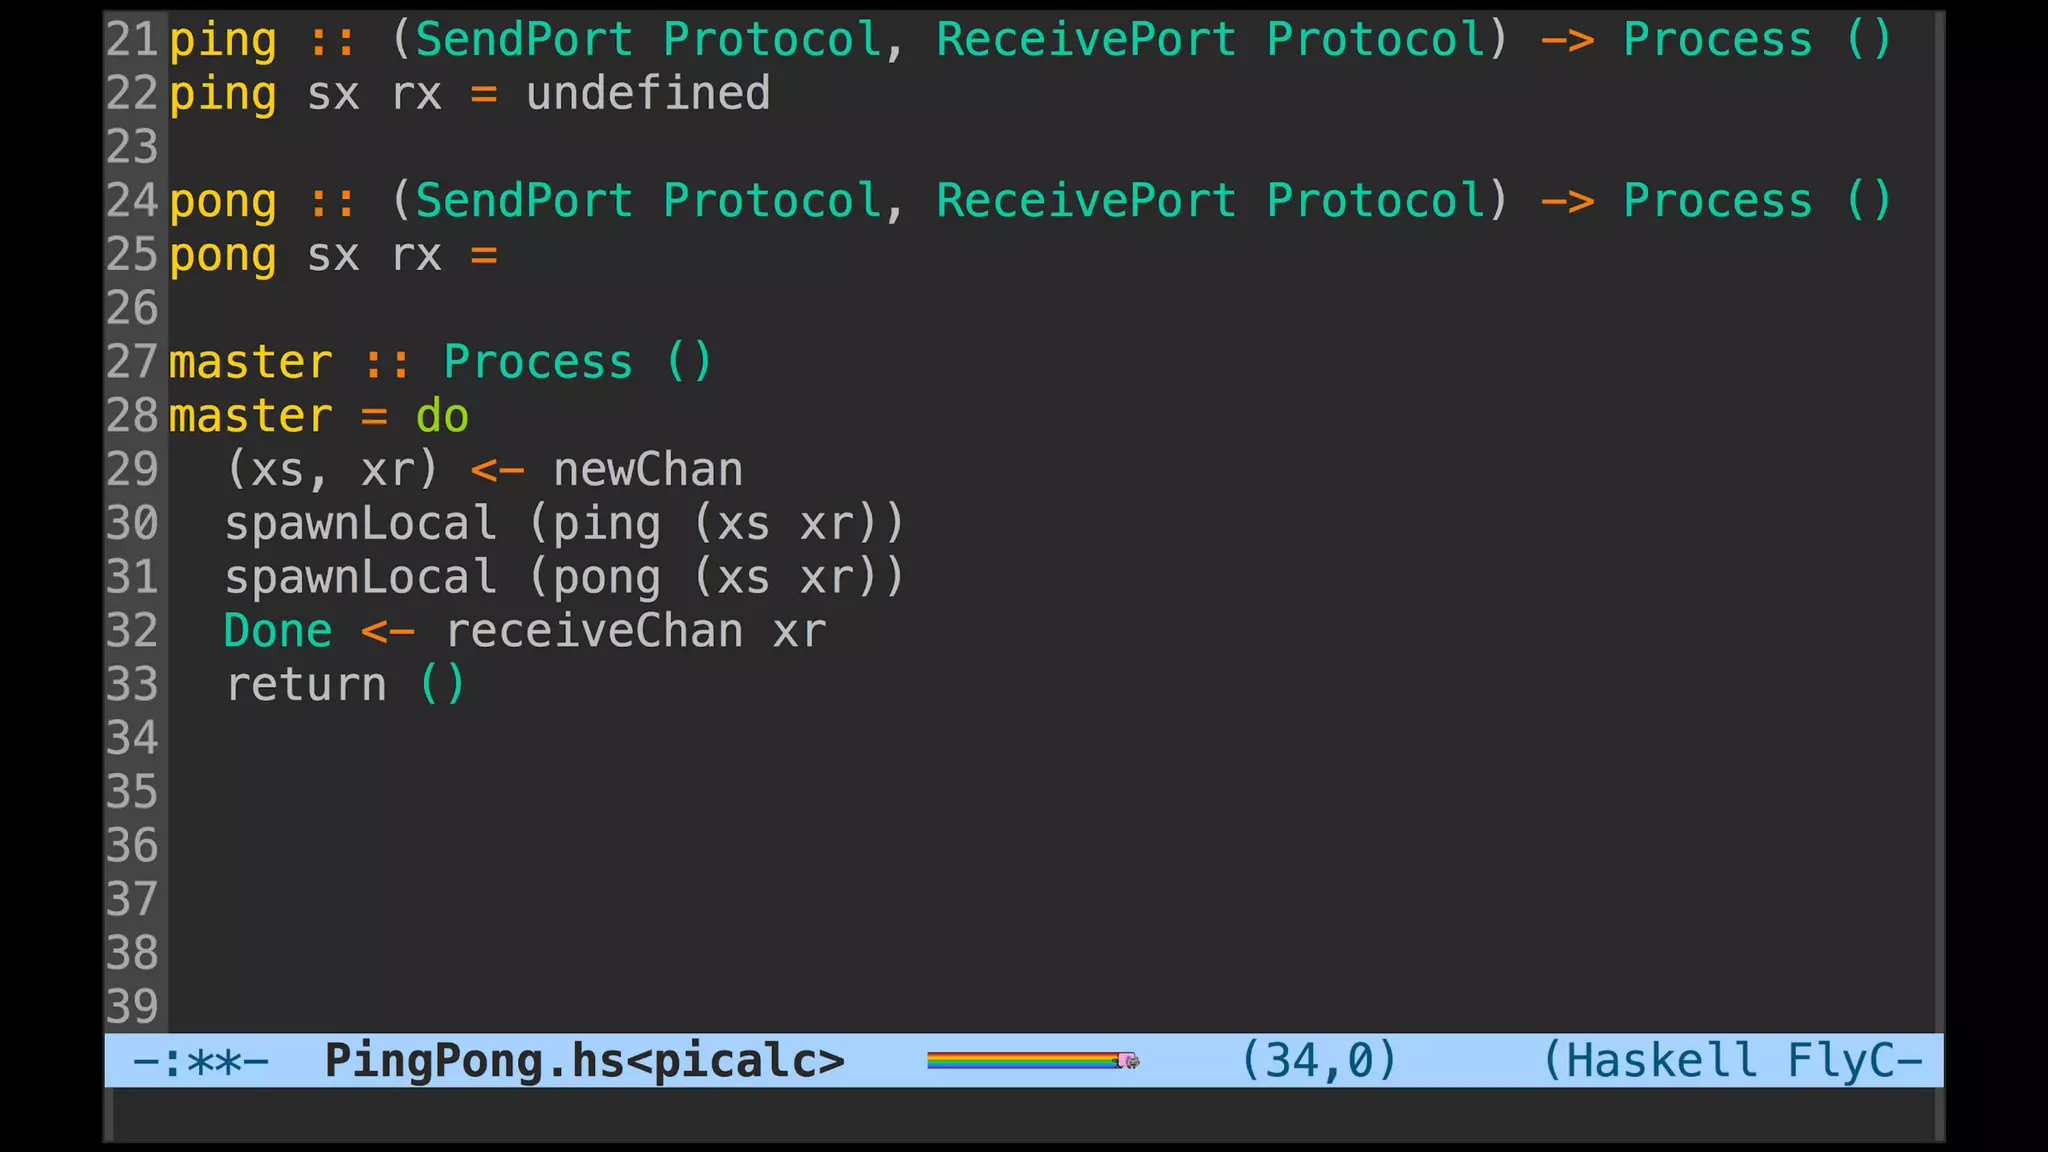Click the 'newChan' call on line 29

648,470
